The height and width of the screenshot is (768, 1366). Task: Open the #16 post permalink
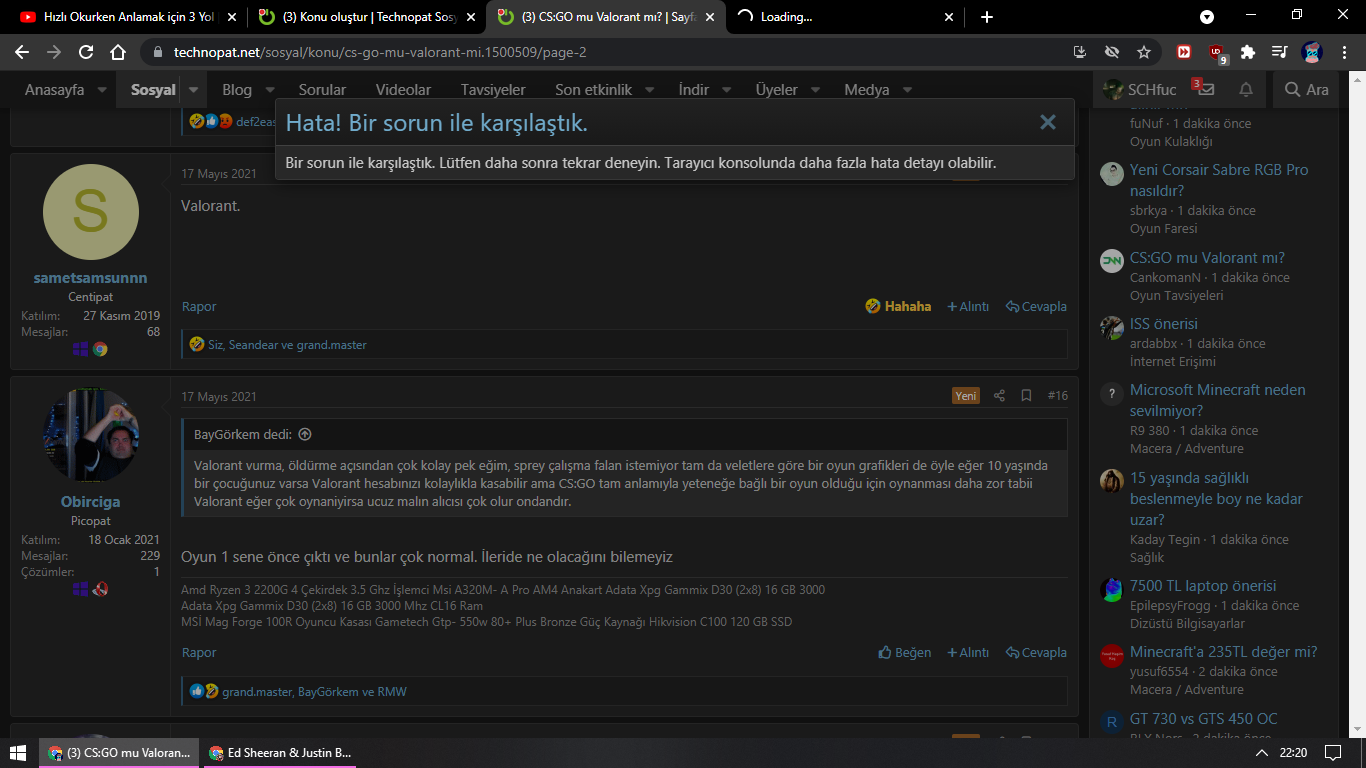point(1057,396)
